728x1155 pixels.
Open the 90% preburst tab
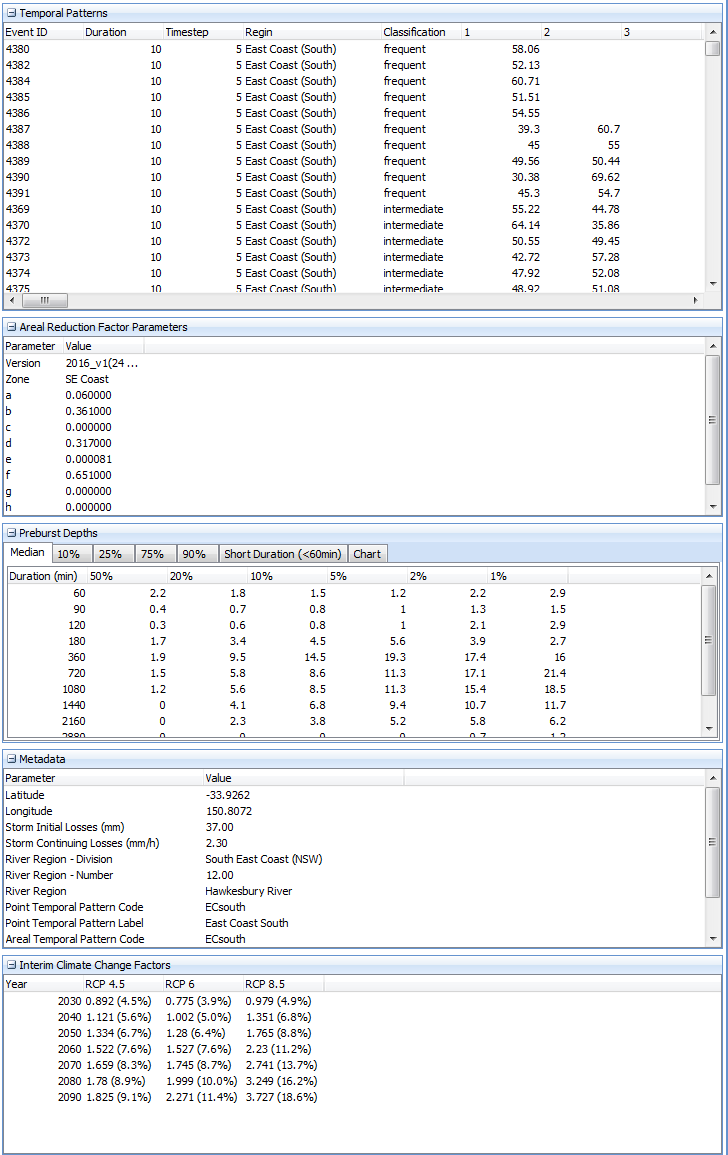click(x=195, y=554)
